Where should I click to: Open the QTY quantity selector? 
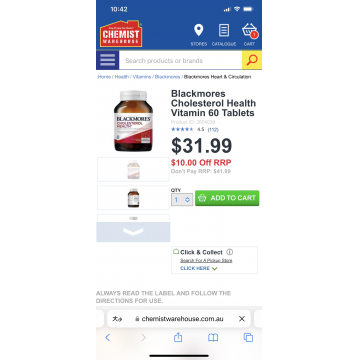(x=182, y=200)
